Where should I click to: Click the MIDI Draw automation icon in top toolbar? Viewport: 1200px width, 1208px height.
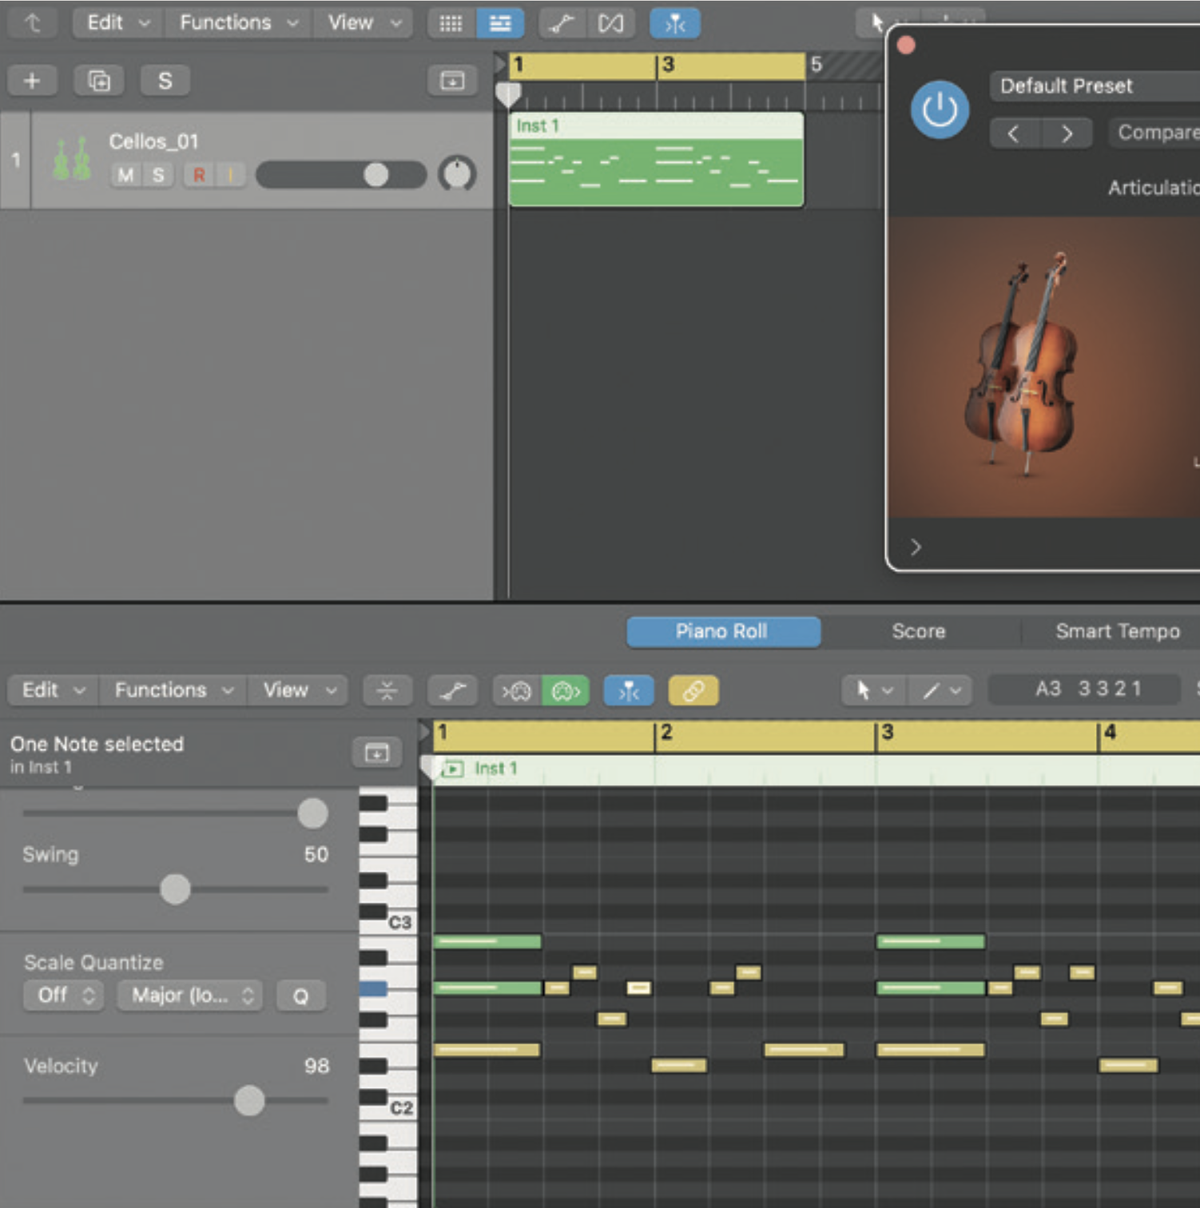click(561, 22)
